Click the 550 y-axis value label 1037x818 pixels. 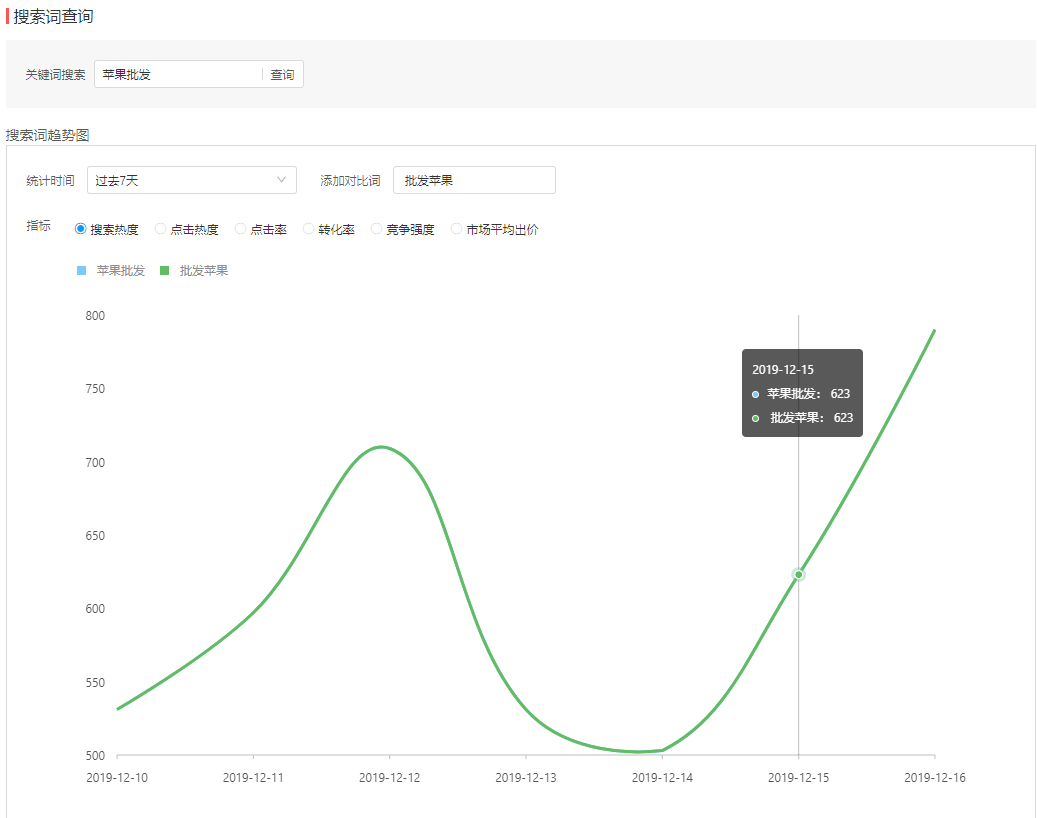tap(95, 682)
